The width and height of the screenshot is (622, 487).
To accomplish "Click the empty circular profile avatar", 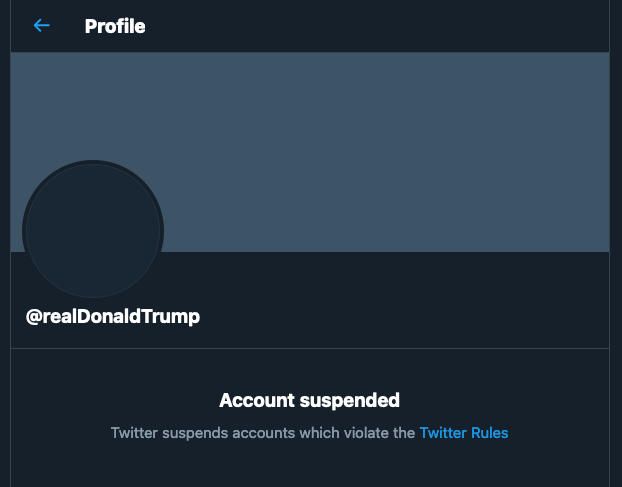I will [x=92, y=229].
